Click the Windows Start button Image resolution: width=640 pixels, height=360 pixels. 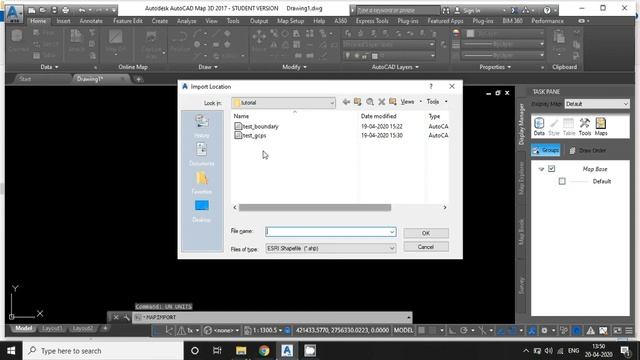11,351
